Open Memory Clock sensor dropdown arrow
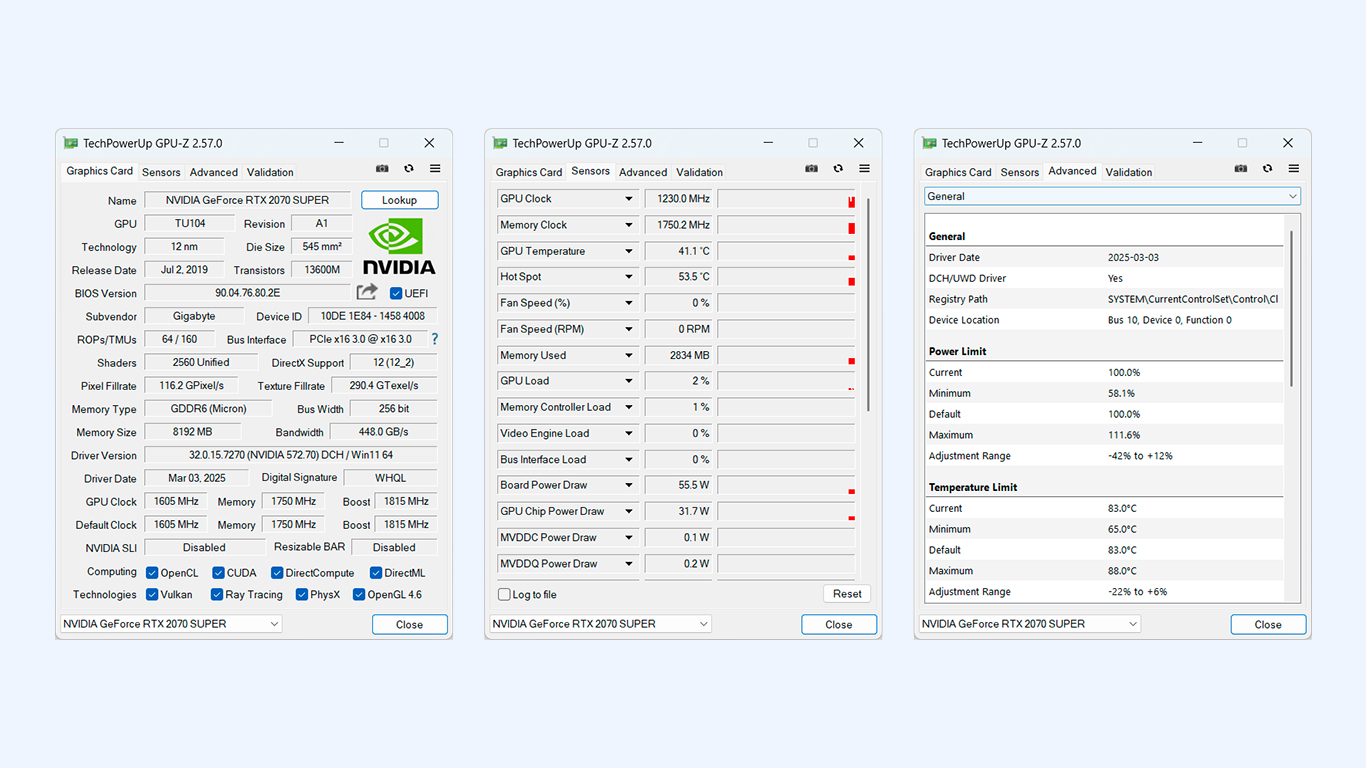The image size is (1366, 768). pyautogui.click(x=629, y=225)
